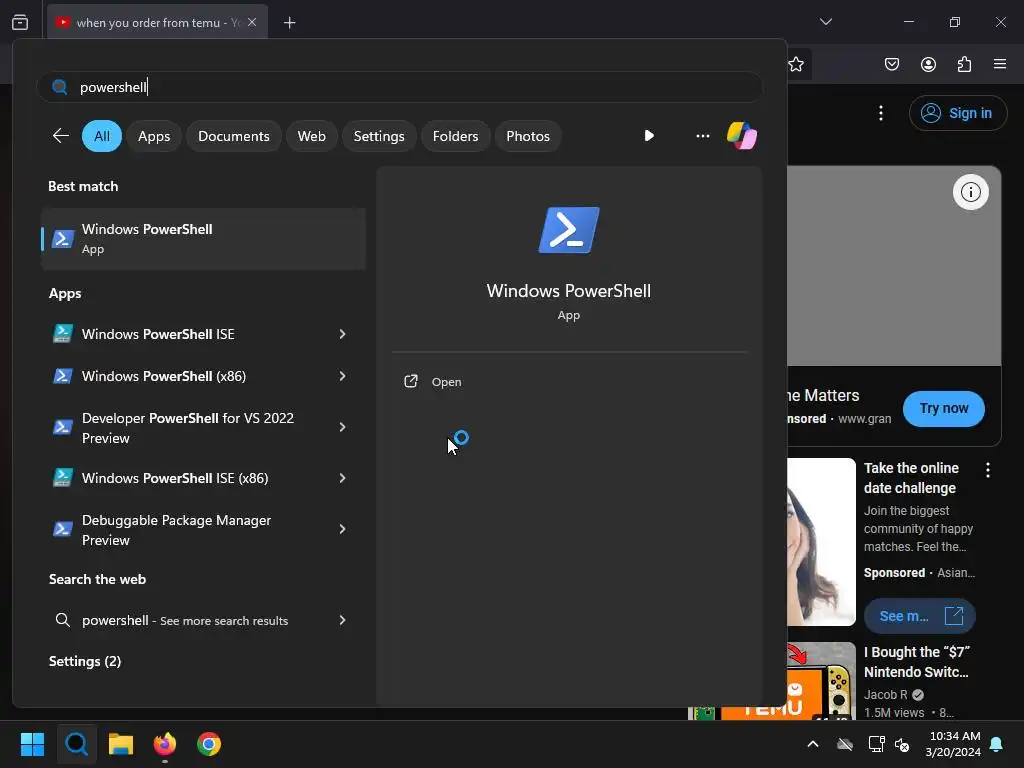1024x768 pixels.
Task: Click the Take the online date challenge title
Action: point(912,478)
